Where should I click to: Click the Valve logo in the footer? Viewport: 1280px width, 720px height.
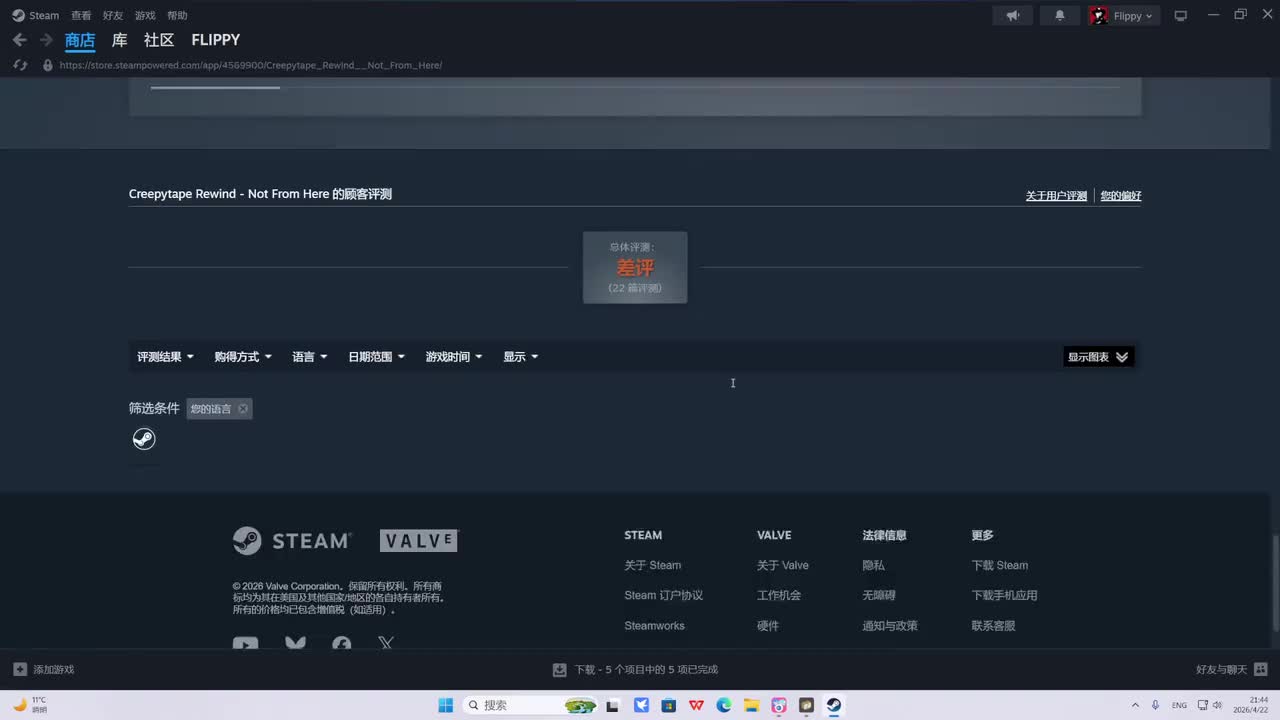419,541
